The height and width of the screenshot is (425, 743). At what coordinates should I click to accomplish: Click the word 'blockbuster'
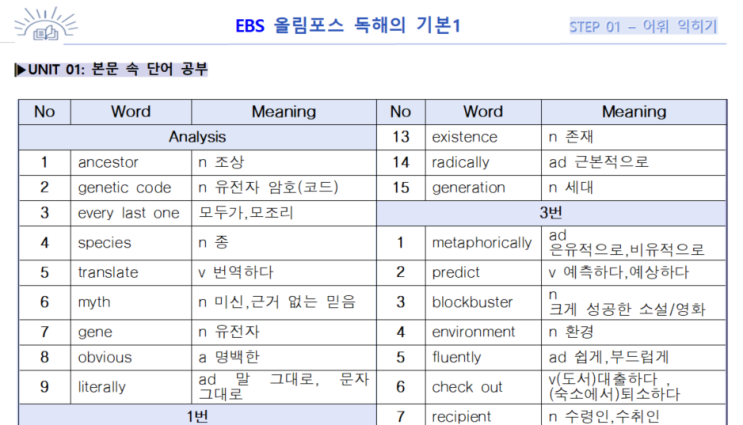(472, 302)
